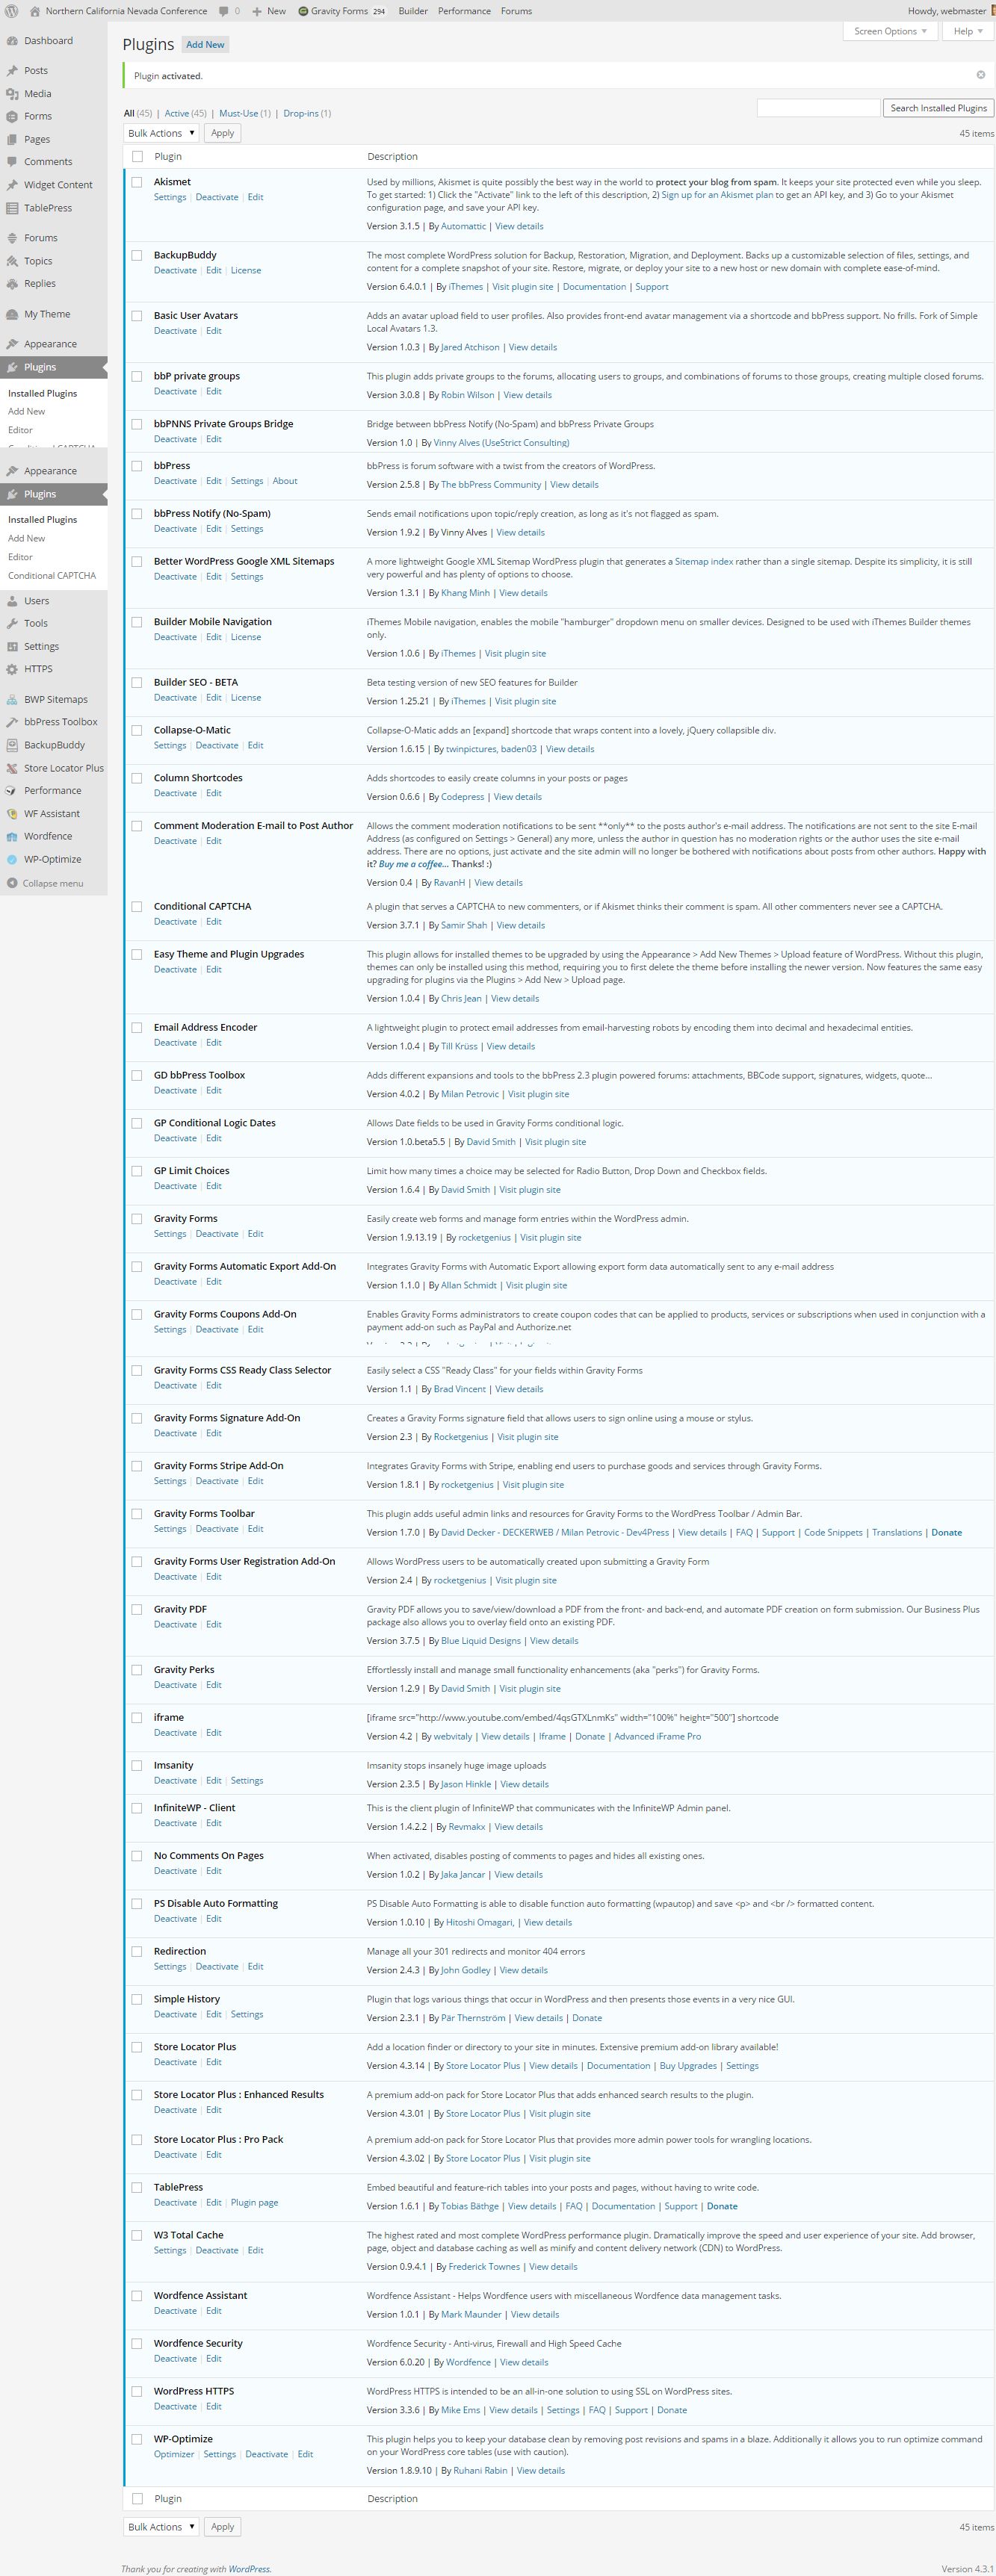Click the Wordfence icon in the sidebar
The height and width of the screenshot is (2576, 996).
click(12, 836)
